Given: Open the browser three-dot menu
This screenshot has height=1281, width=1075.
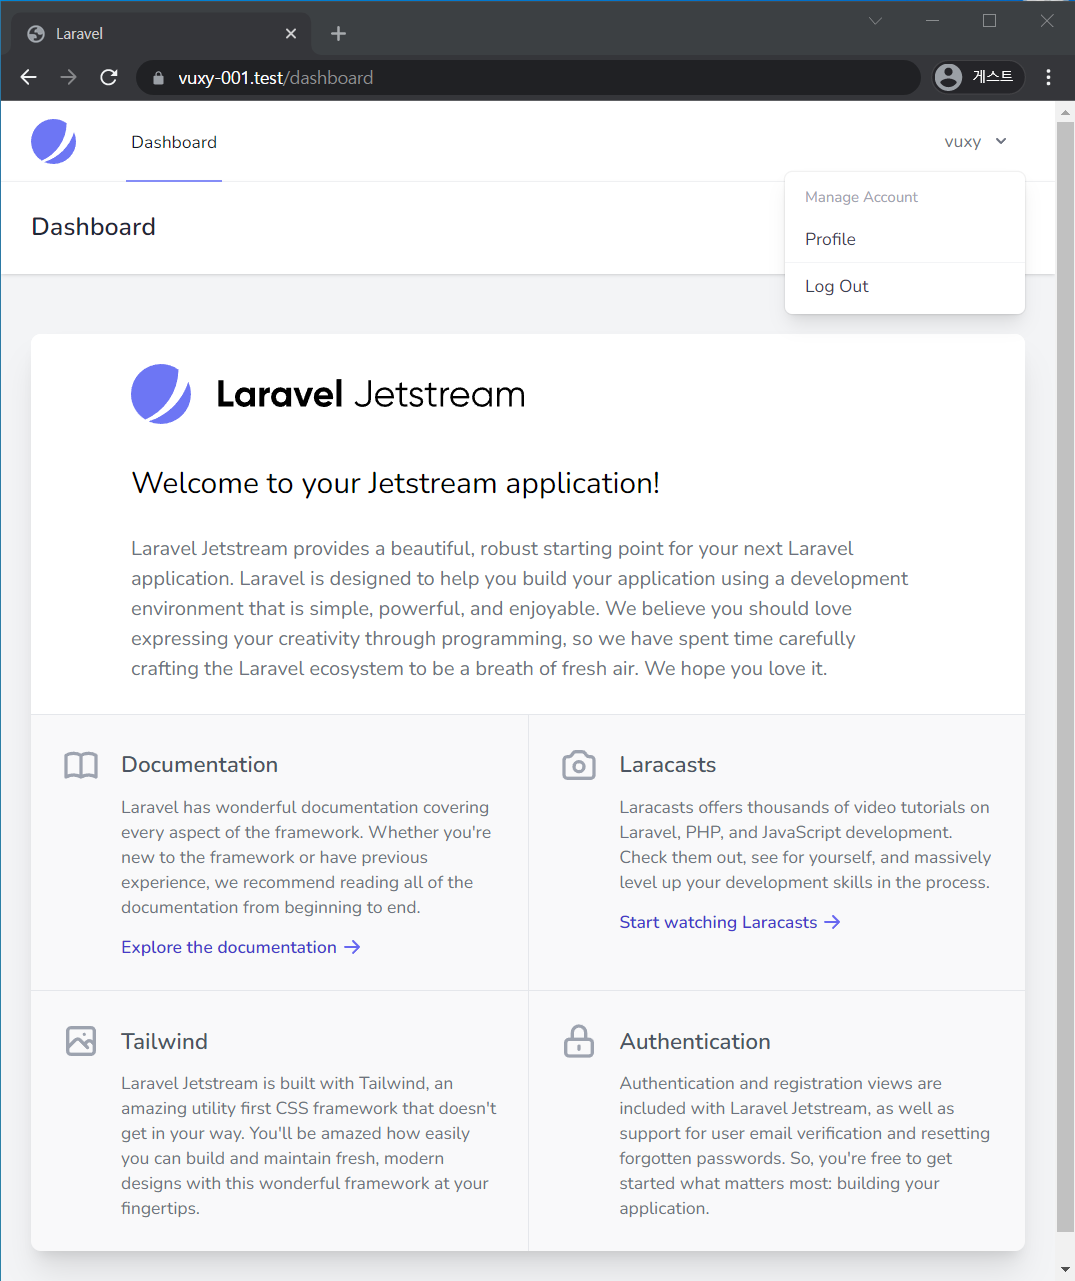Looking at the screenshot, I should point(1048,77).
